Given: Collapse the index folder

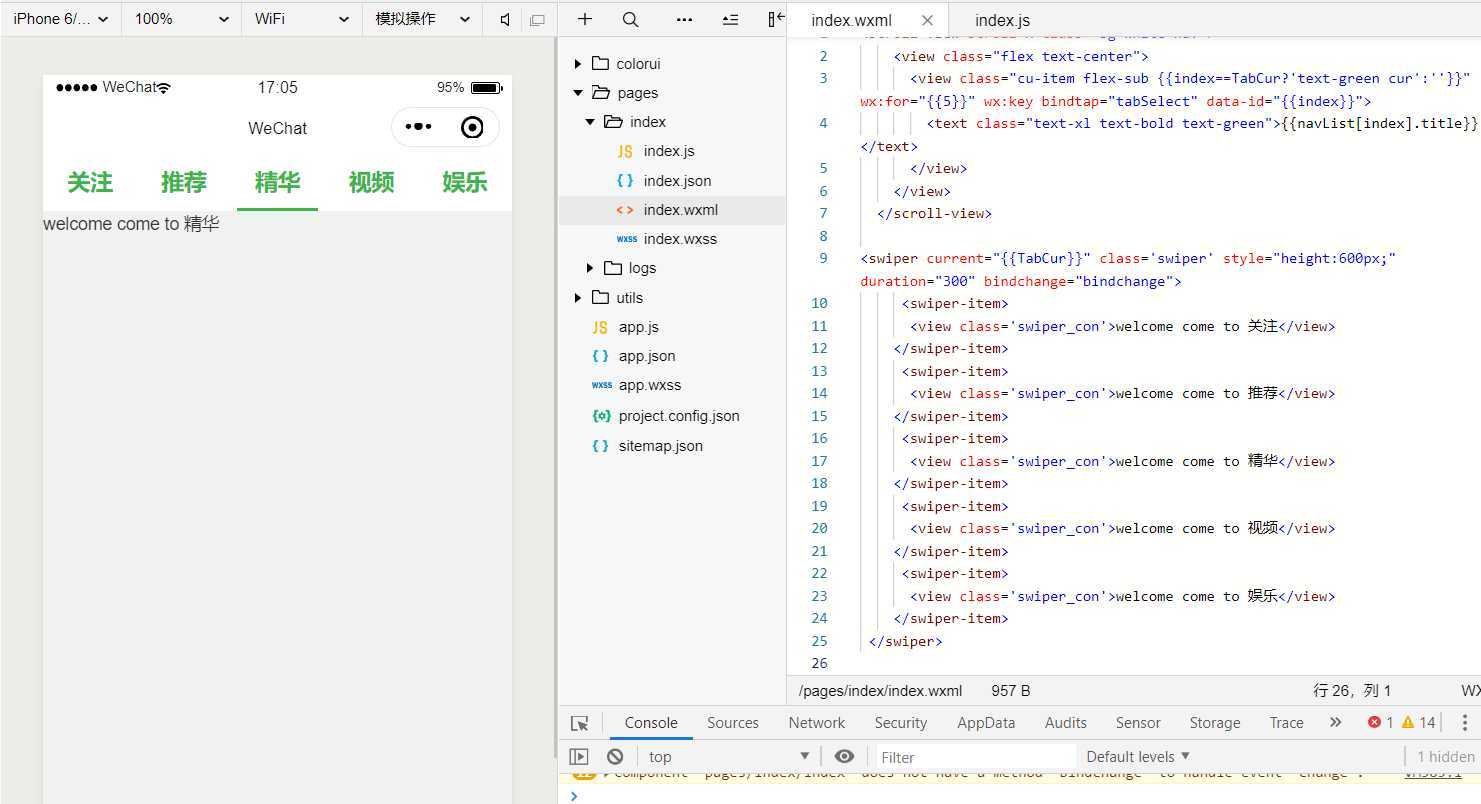Looking at the screenshot, I should point(646,122).
